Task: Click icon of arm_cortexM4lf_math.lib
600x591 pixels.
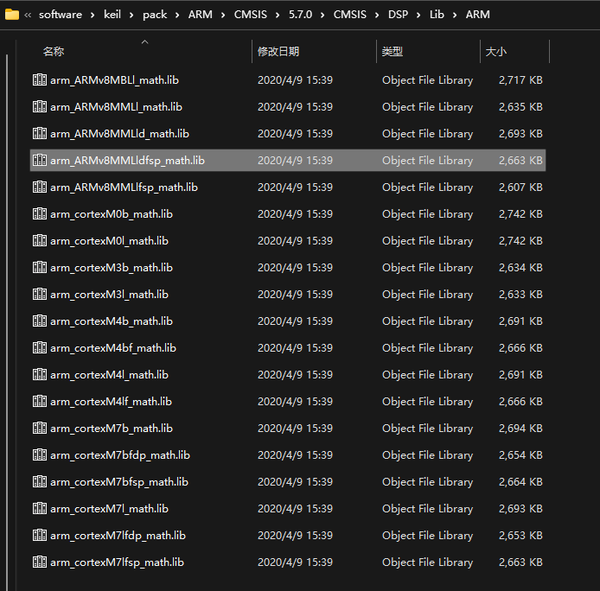Action: tap(39, 401)
